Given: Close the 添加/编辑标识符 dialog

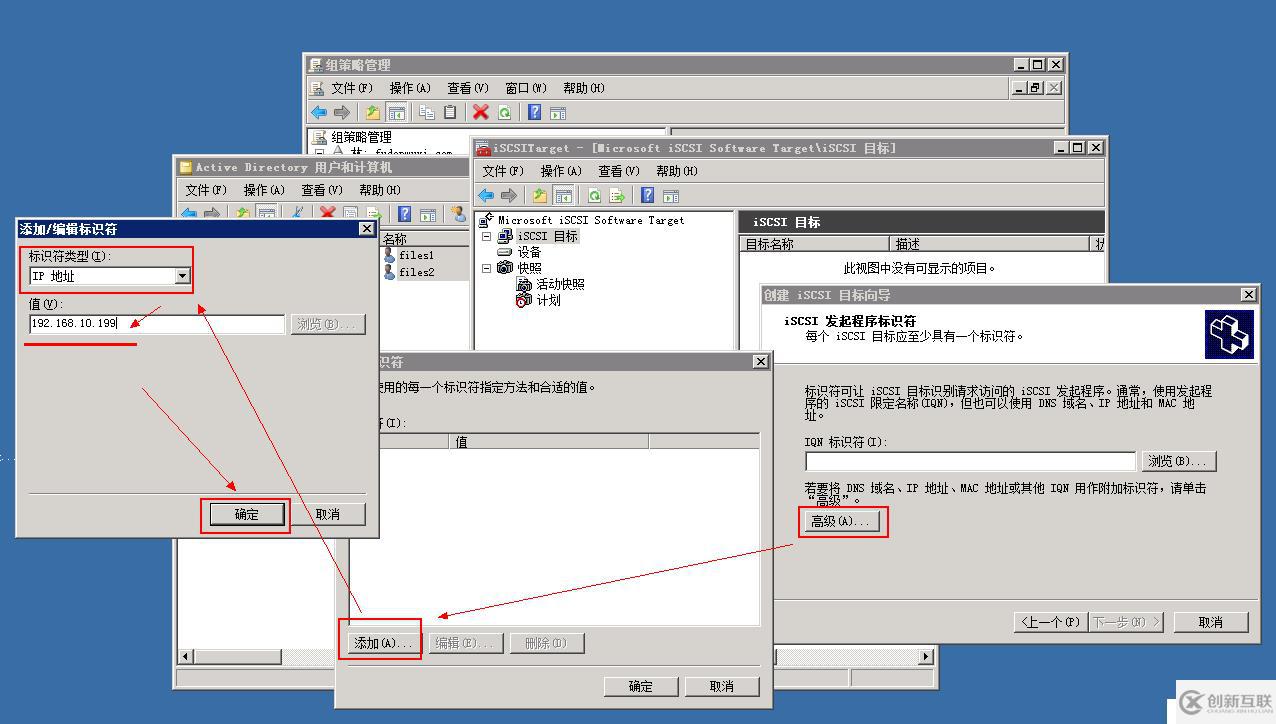Looking at the screenshot, I should click(366, 229).
